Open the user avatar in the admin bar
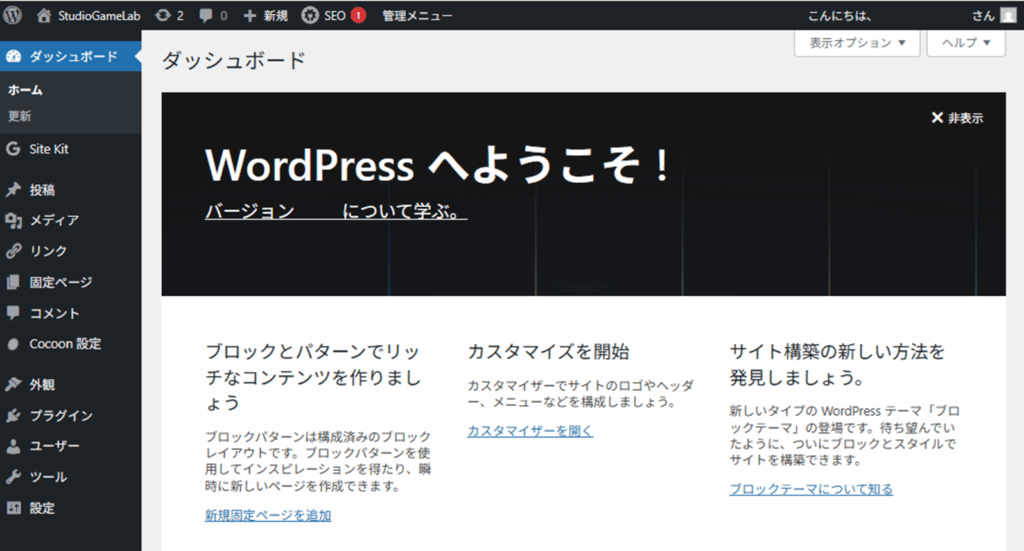This screenshot has width=1024, height=551. click(x=1008, y=15)
